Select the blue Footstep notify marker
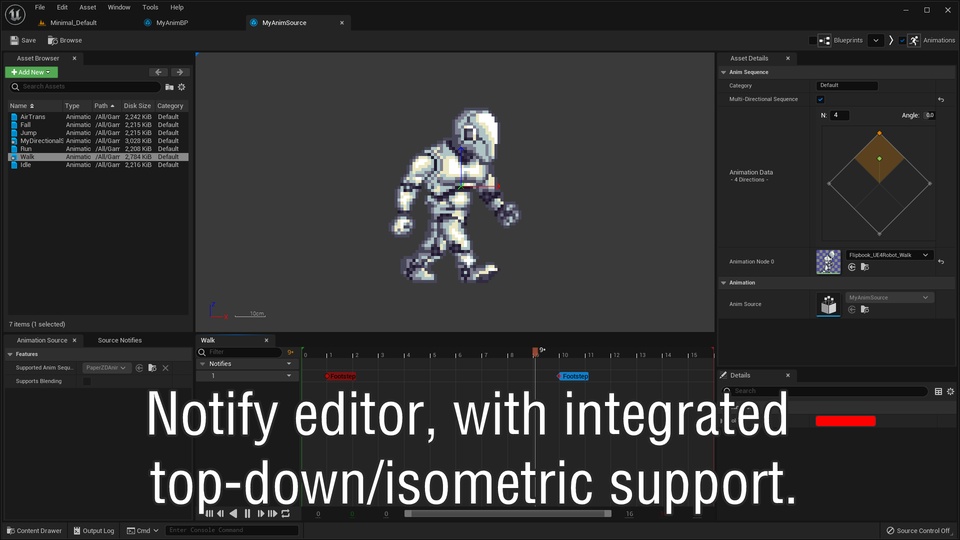This screenshot has width=960, height=540. coord(573,376)
